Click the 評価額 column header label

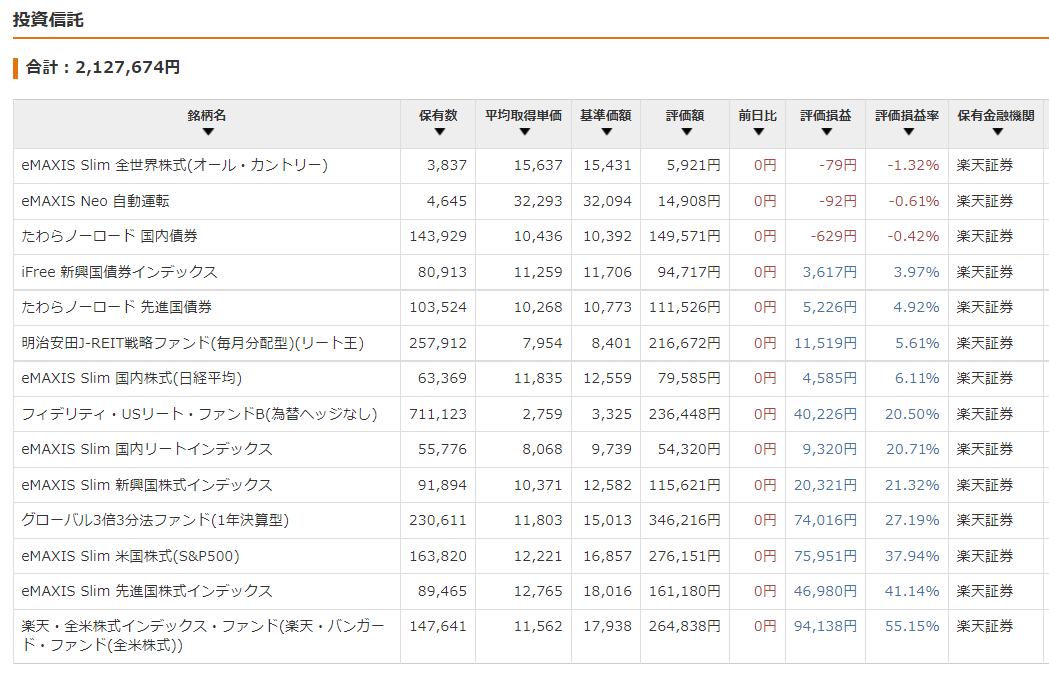pos(686,116)
